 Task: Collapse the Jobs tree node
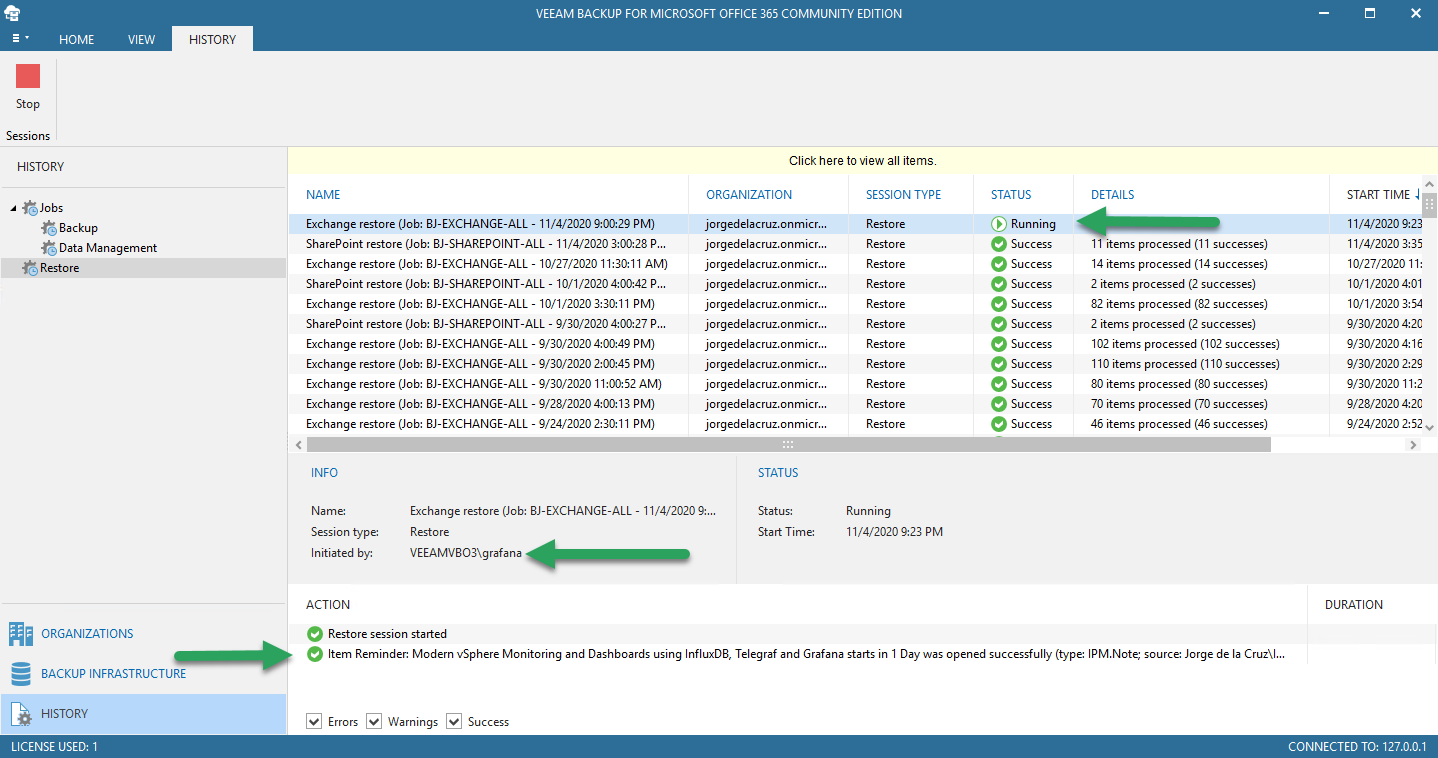point(14,208)
